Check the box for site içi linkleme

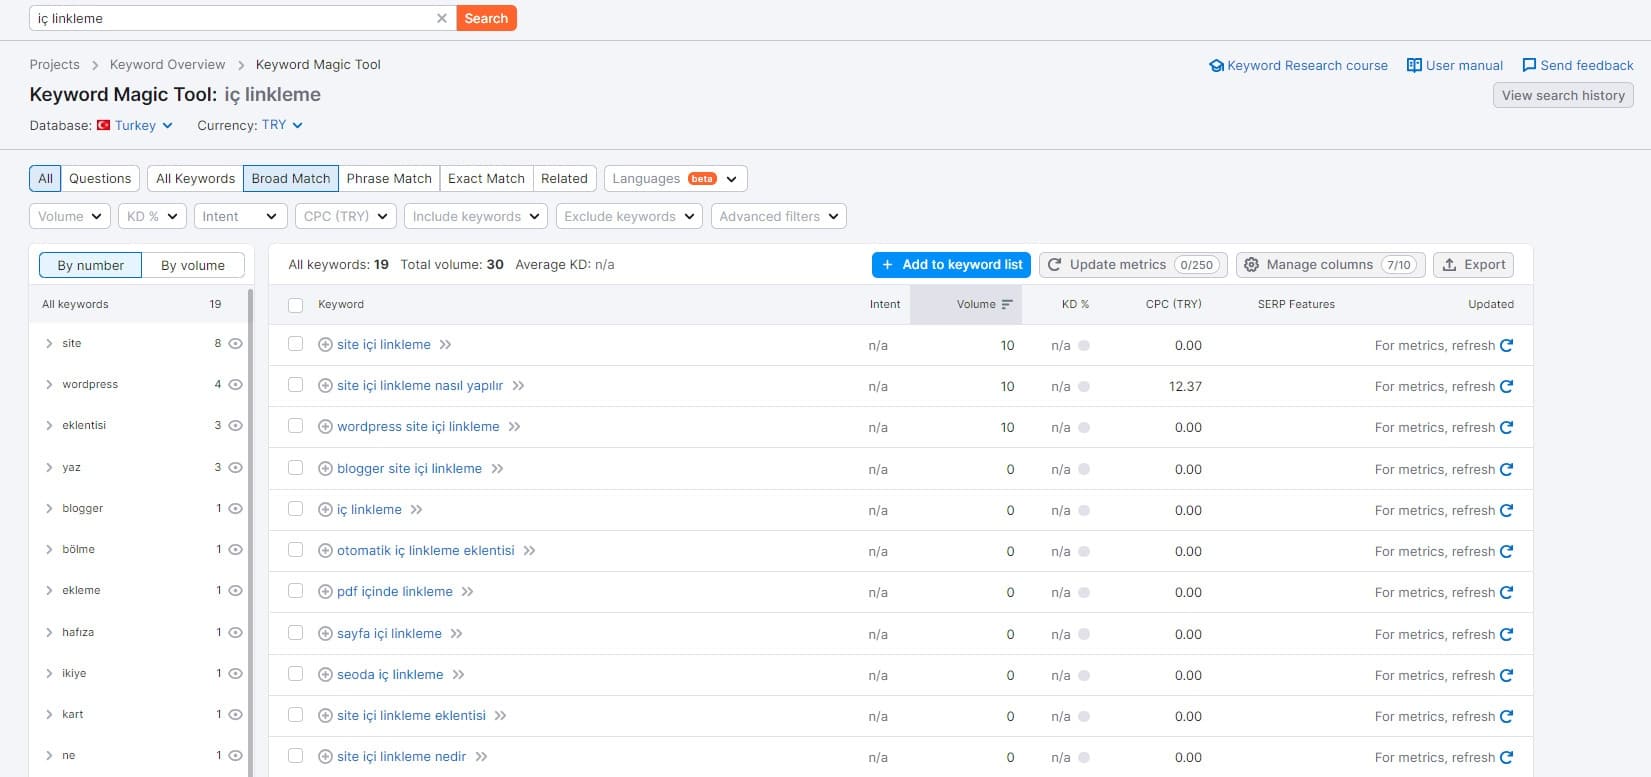[295, 344]
